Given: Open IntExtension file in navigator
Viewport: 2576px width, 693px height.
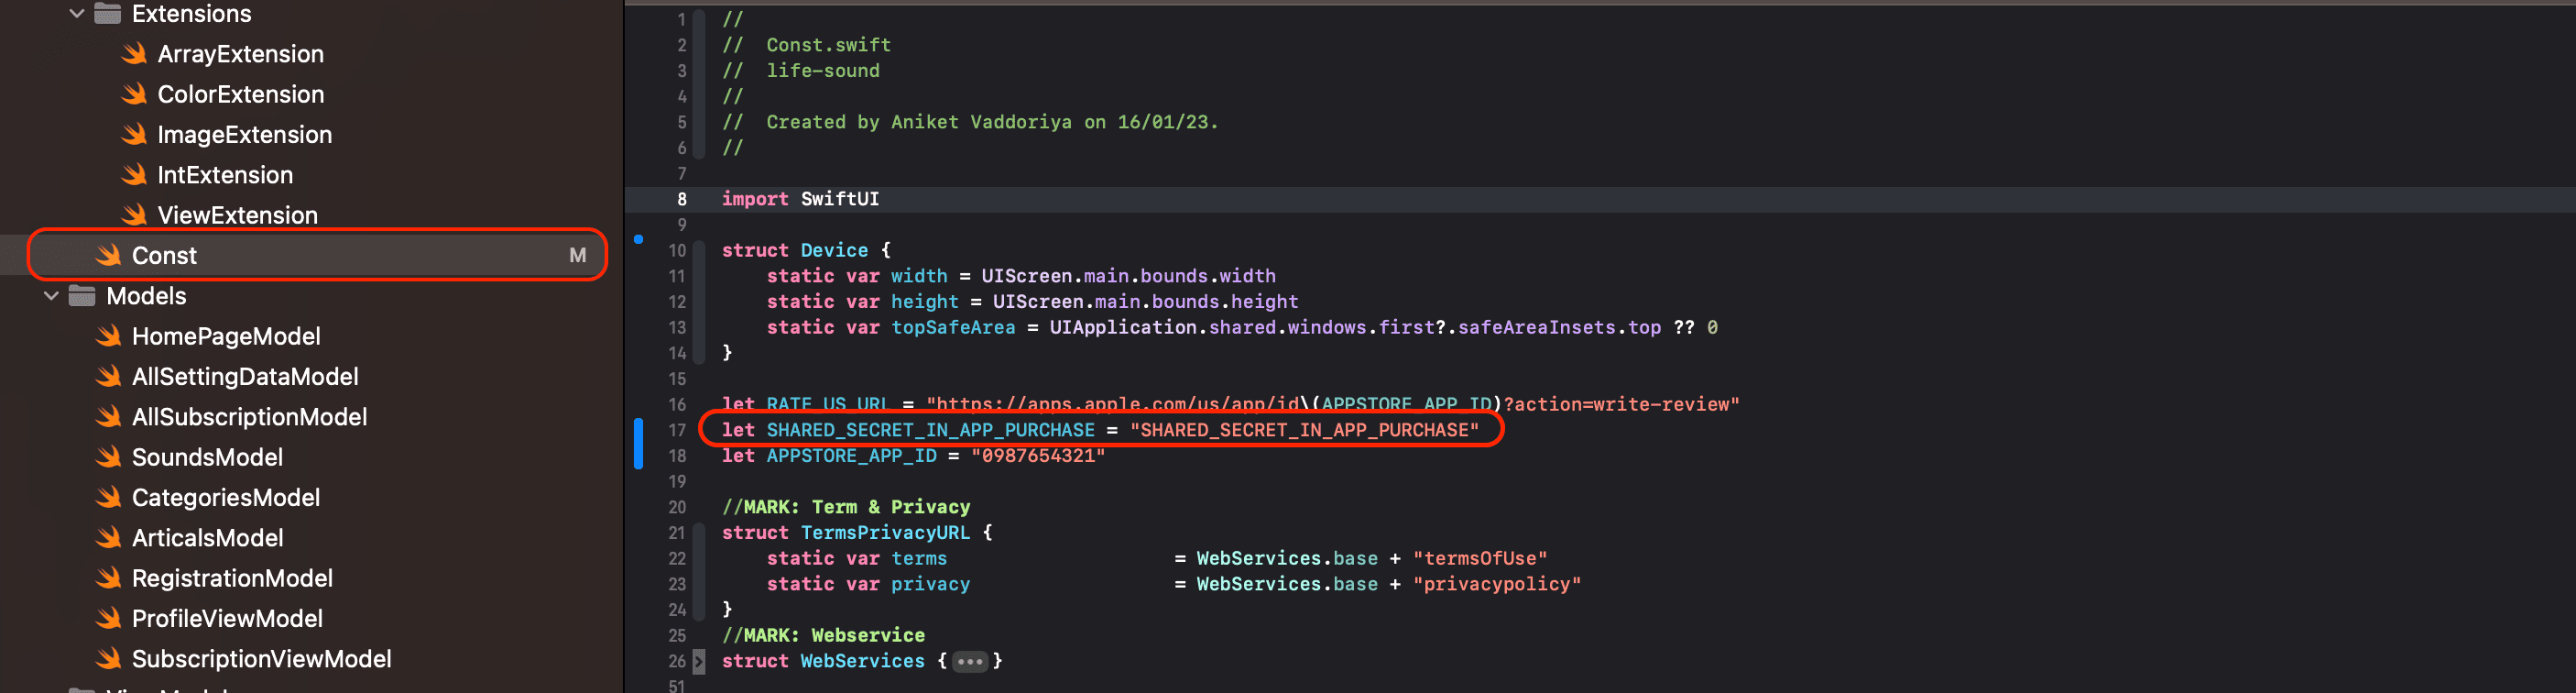Looking at the screenshot, I should coord(225,175).
